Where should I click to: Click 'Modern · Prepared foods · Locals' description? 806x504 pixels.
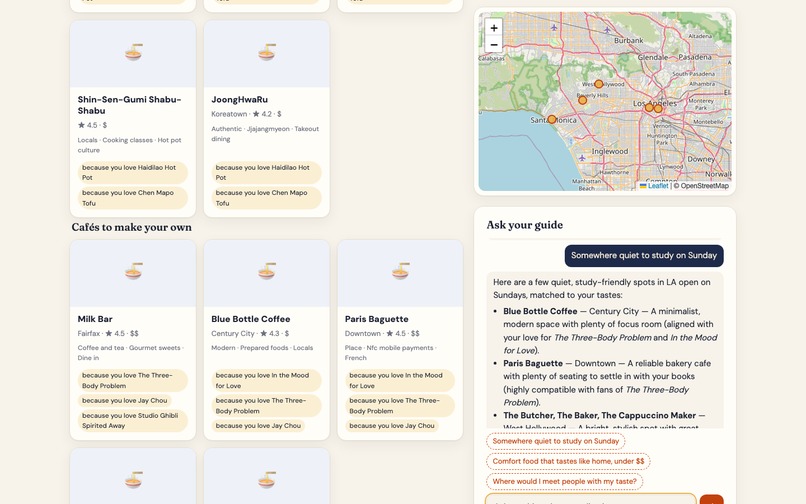click(262, 348)
